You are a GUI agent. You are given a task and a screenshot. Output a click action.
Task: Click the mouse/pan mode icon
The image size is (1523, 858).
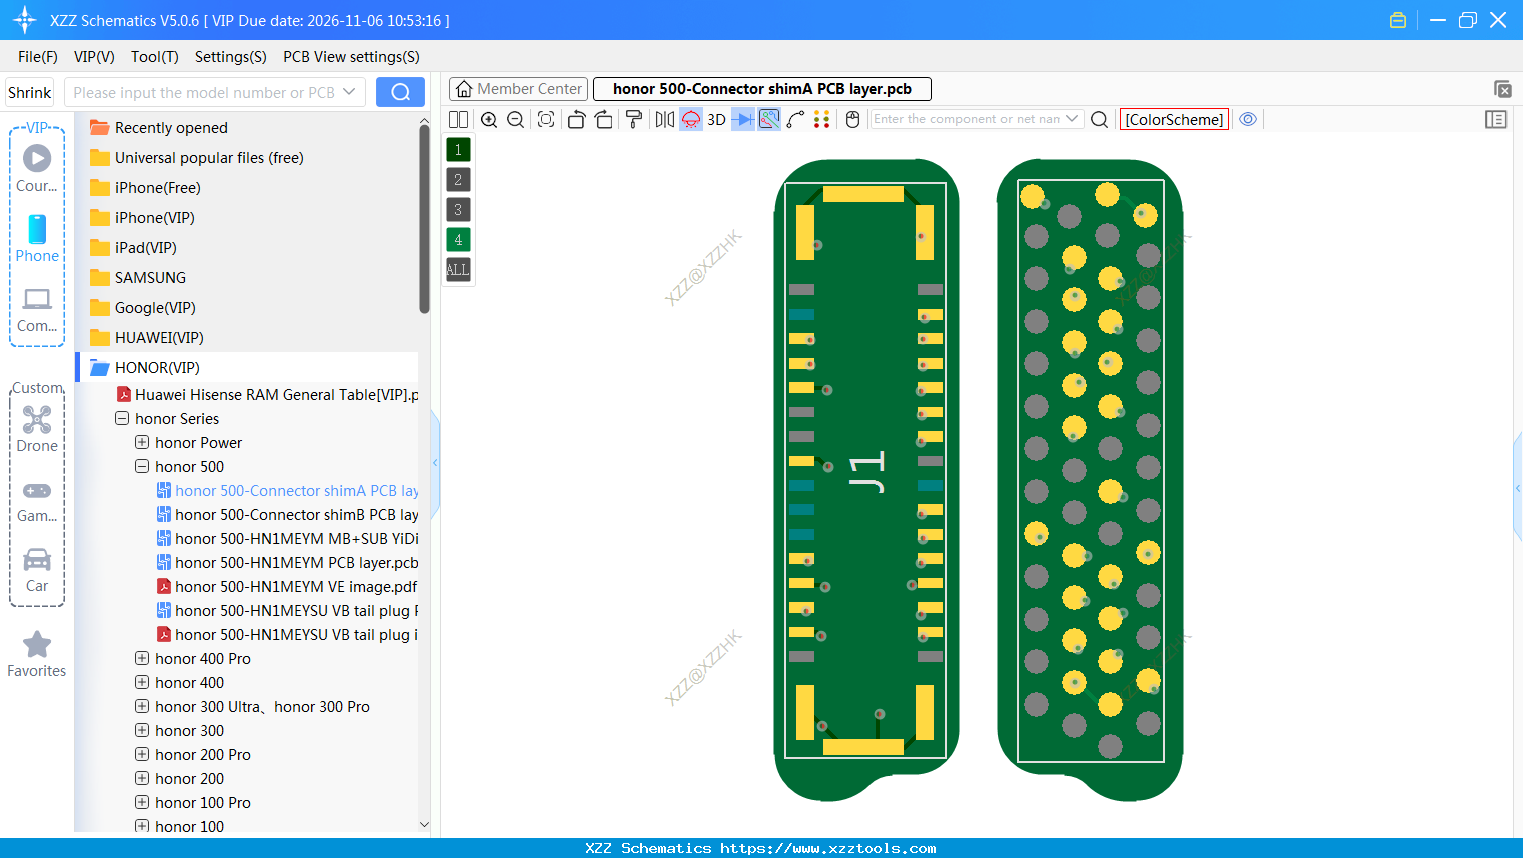[851, 119]
